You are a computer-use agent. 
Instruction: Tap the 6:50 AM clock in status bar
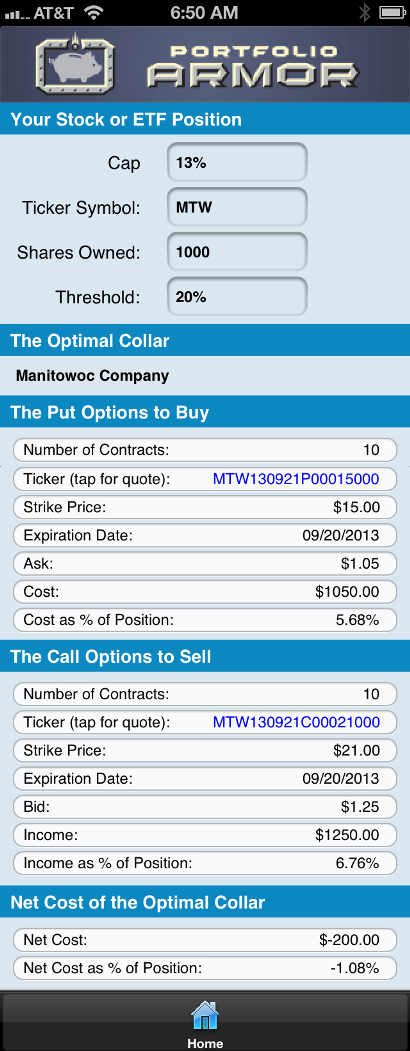point(204,12)
